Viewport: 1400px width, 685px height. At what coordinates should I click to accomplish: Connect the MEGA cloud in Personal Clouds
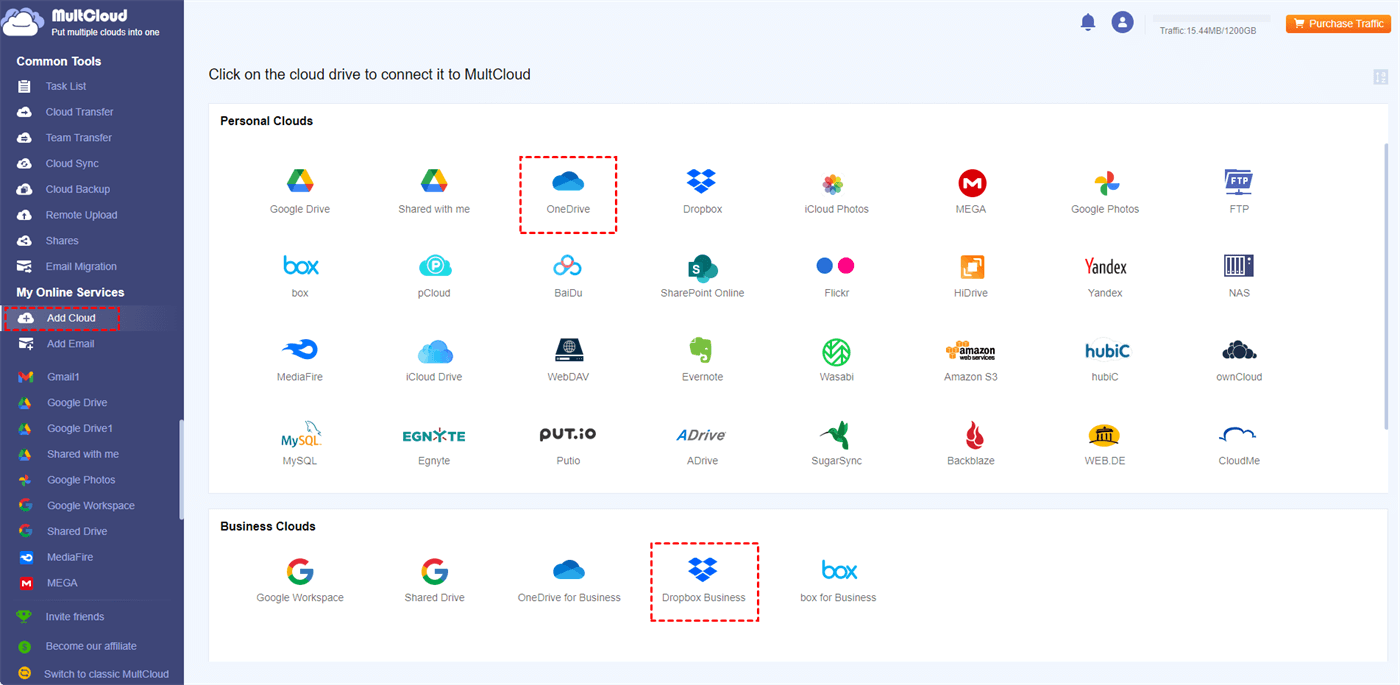971,190
